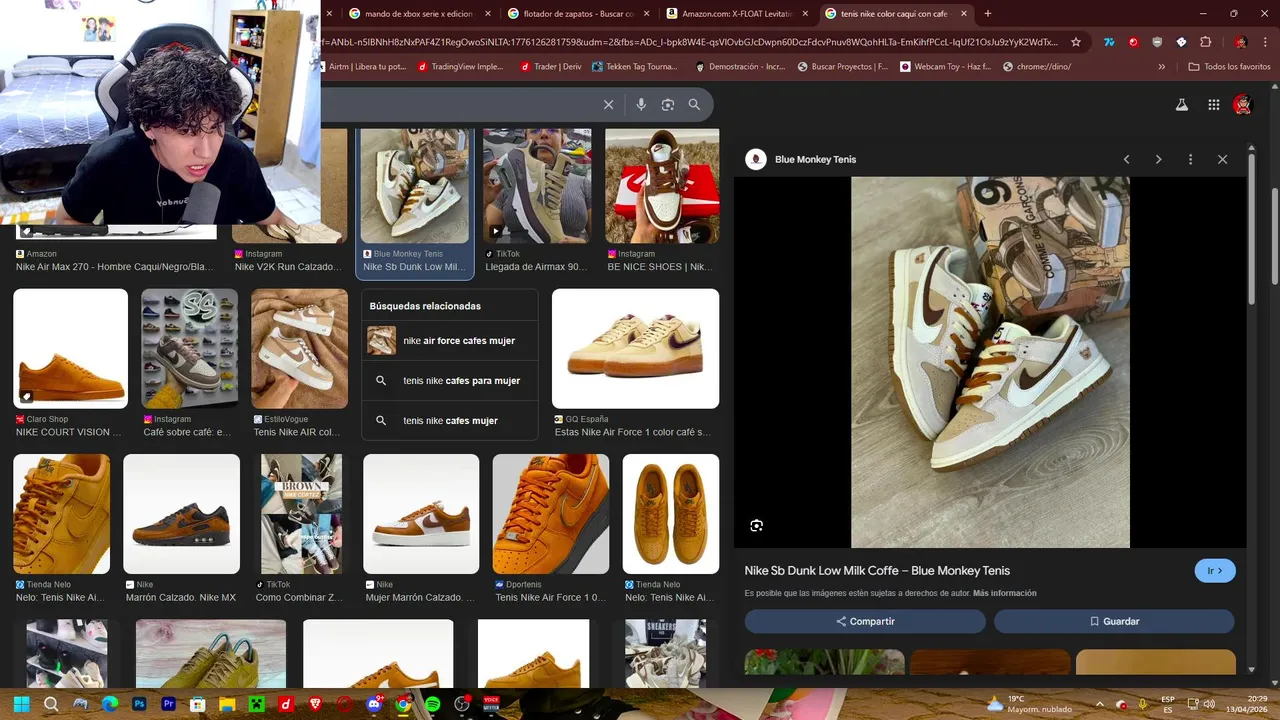Show hidden system tray icons
This screenshot has height=720, width=1280.
pyautogui.click(x=1099, y=704)
